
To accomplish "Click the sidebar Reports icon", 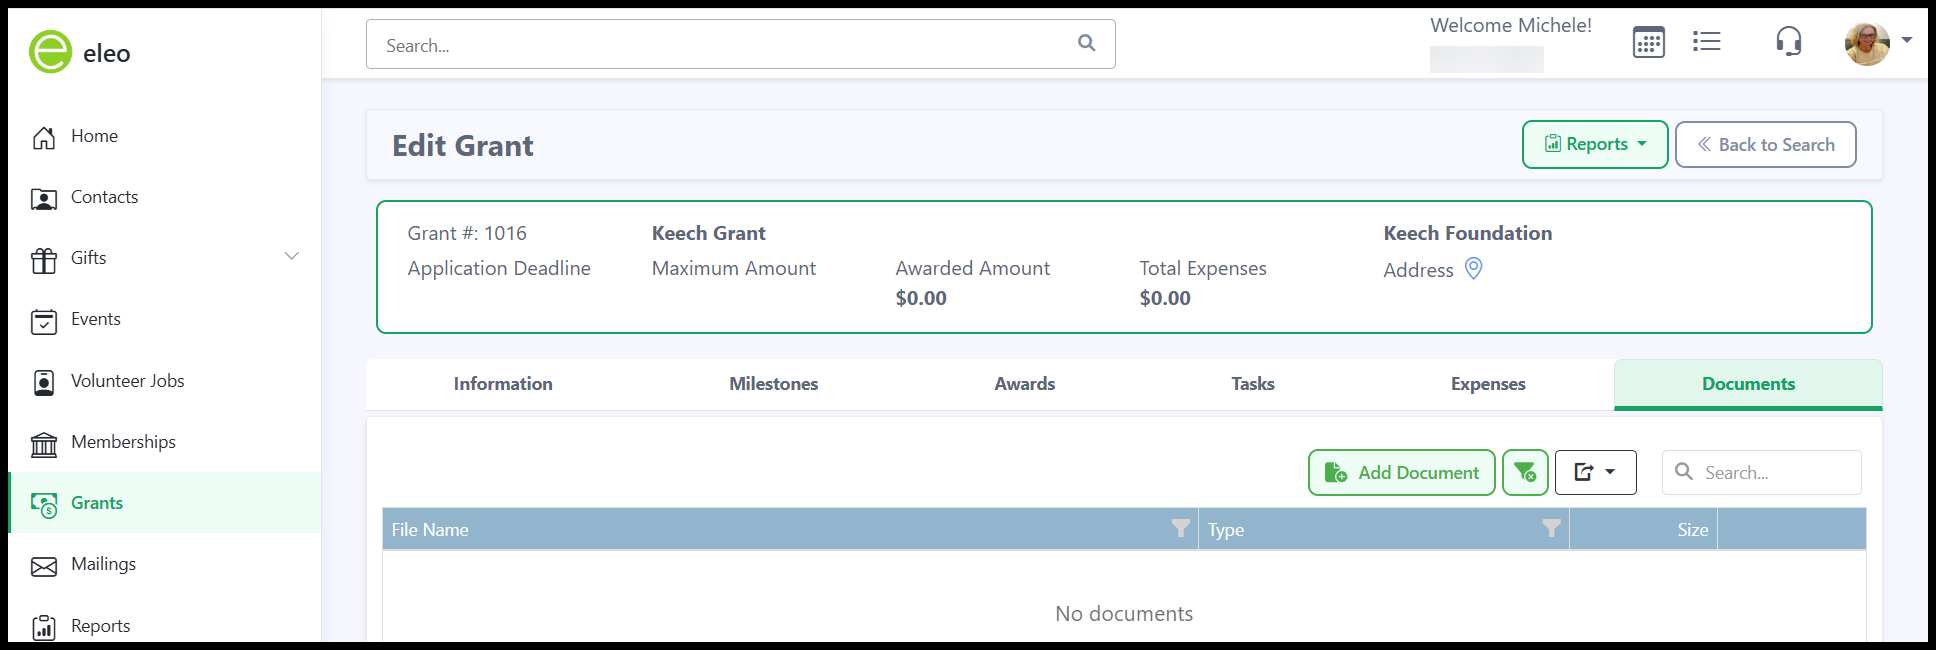I will click(x=44, y=627).
